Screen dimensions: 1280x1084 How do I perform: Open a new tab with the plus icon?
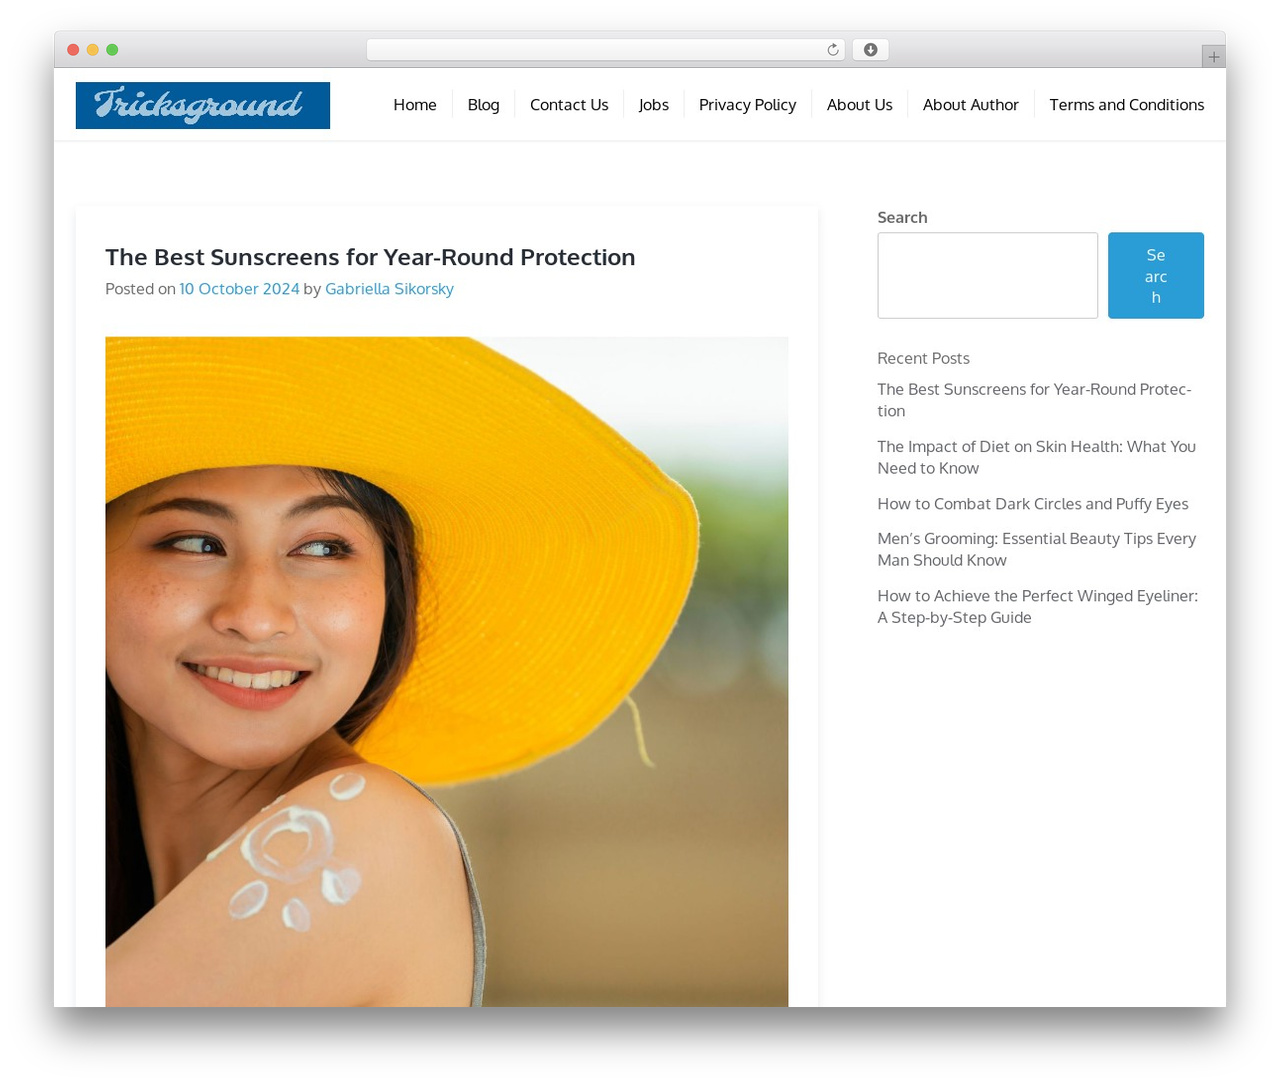1213,57
